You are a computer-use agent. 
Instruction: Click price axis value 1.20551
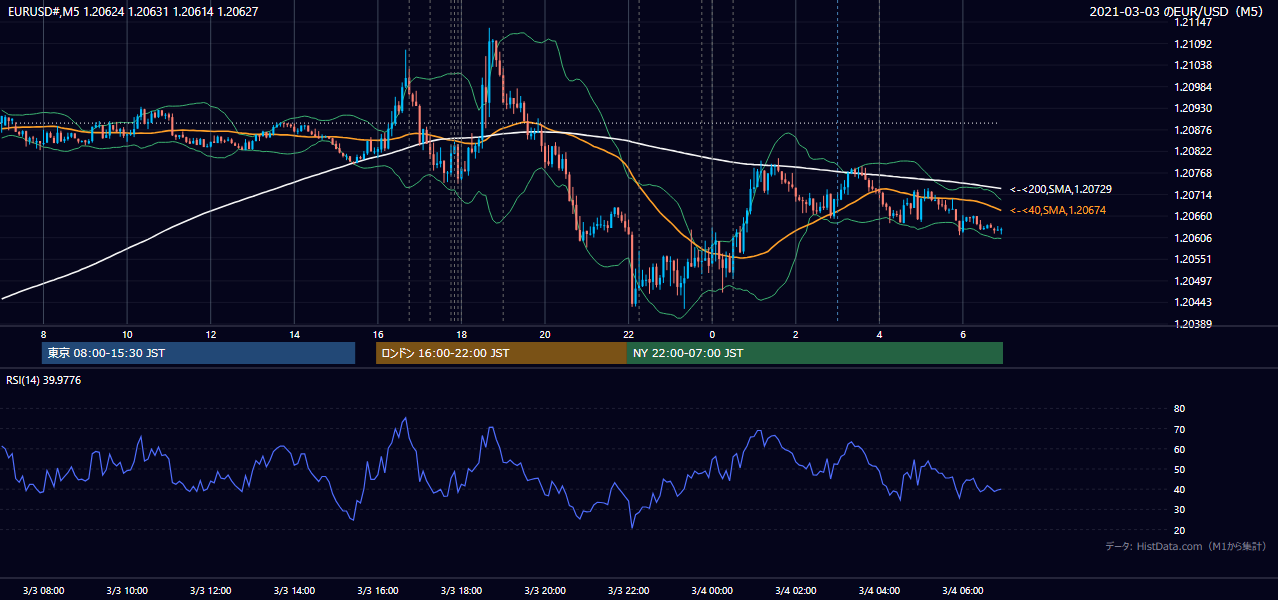(1193, 259)
